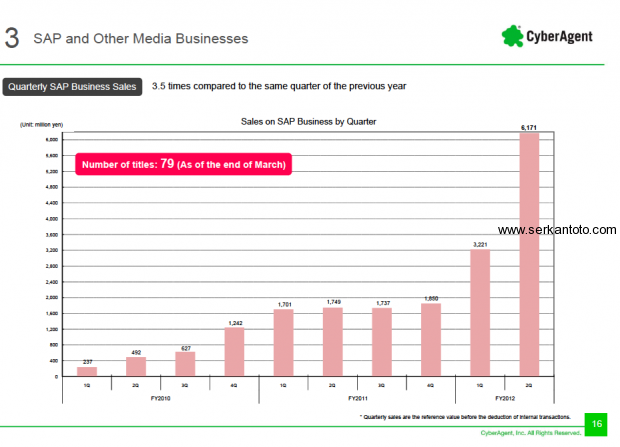The width and height of the screenshot is (620, 447).
Task: Select the slide heading SAP and Other Media Businesses
Action: pyautogui.click(x=141, y=38)
